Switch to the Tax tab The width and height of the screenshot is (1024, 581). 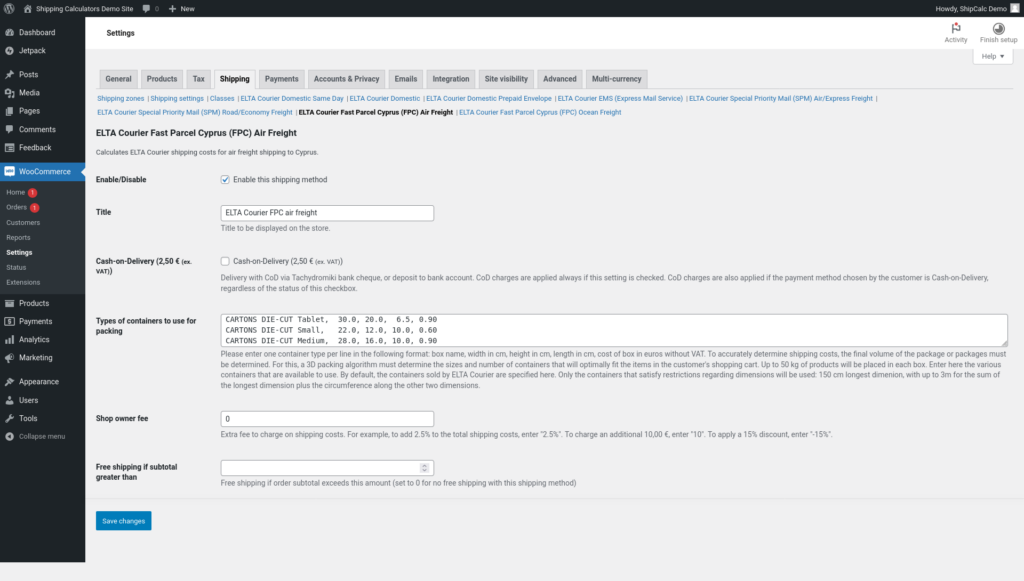(x=199, y=79)
